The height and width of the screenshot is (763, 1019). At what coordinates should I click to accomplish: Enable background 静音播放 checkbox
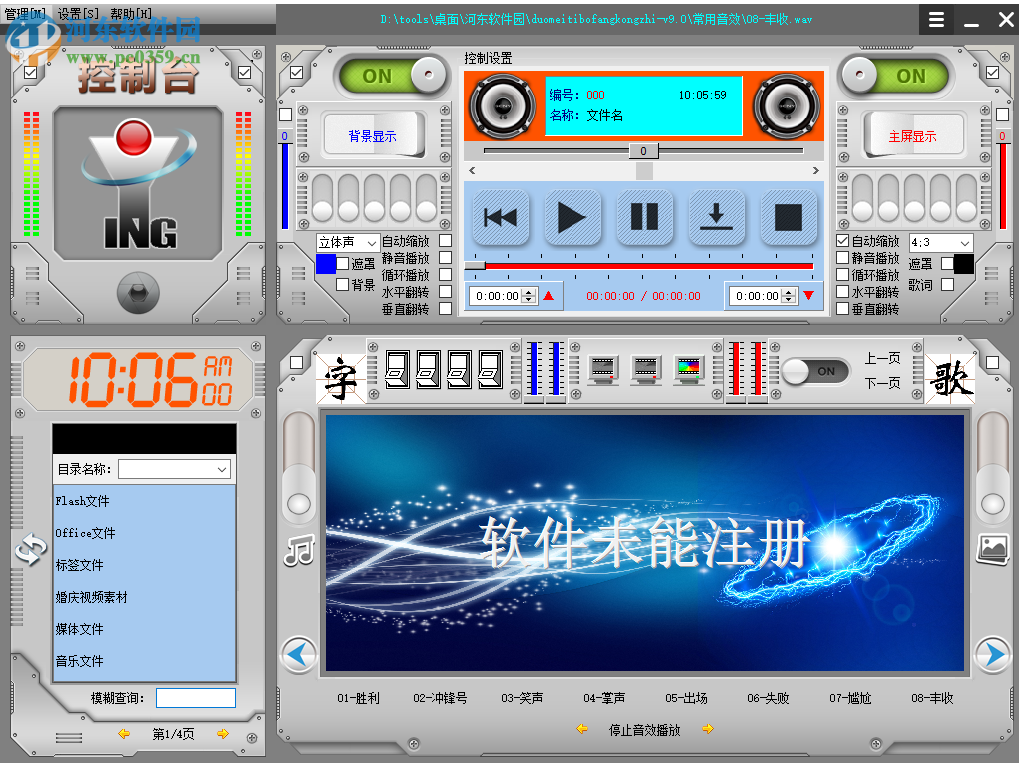(445, 257)
